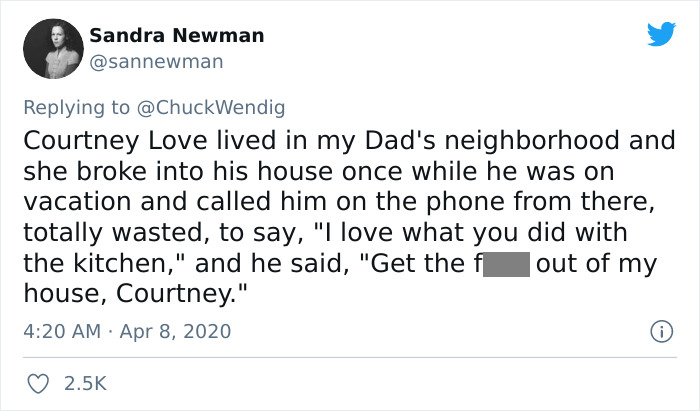Click the 2.5K likes count

85,383
